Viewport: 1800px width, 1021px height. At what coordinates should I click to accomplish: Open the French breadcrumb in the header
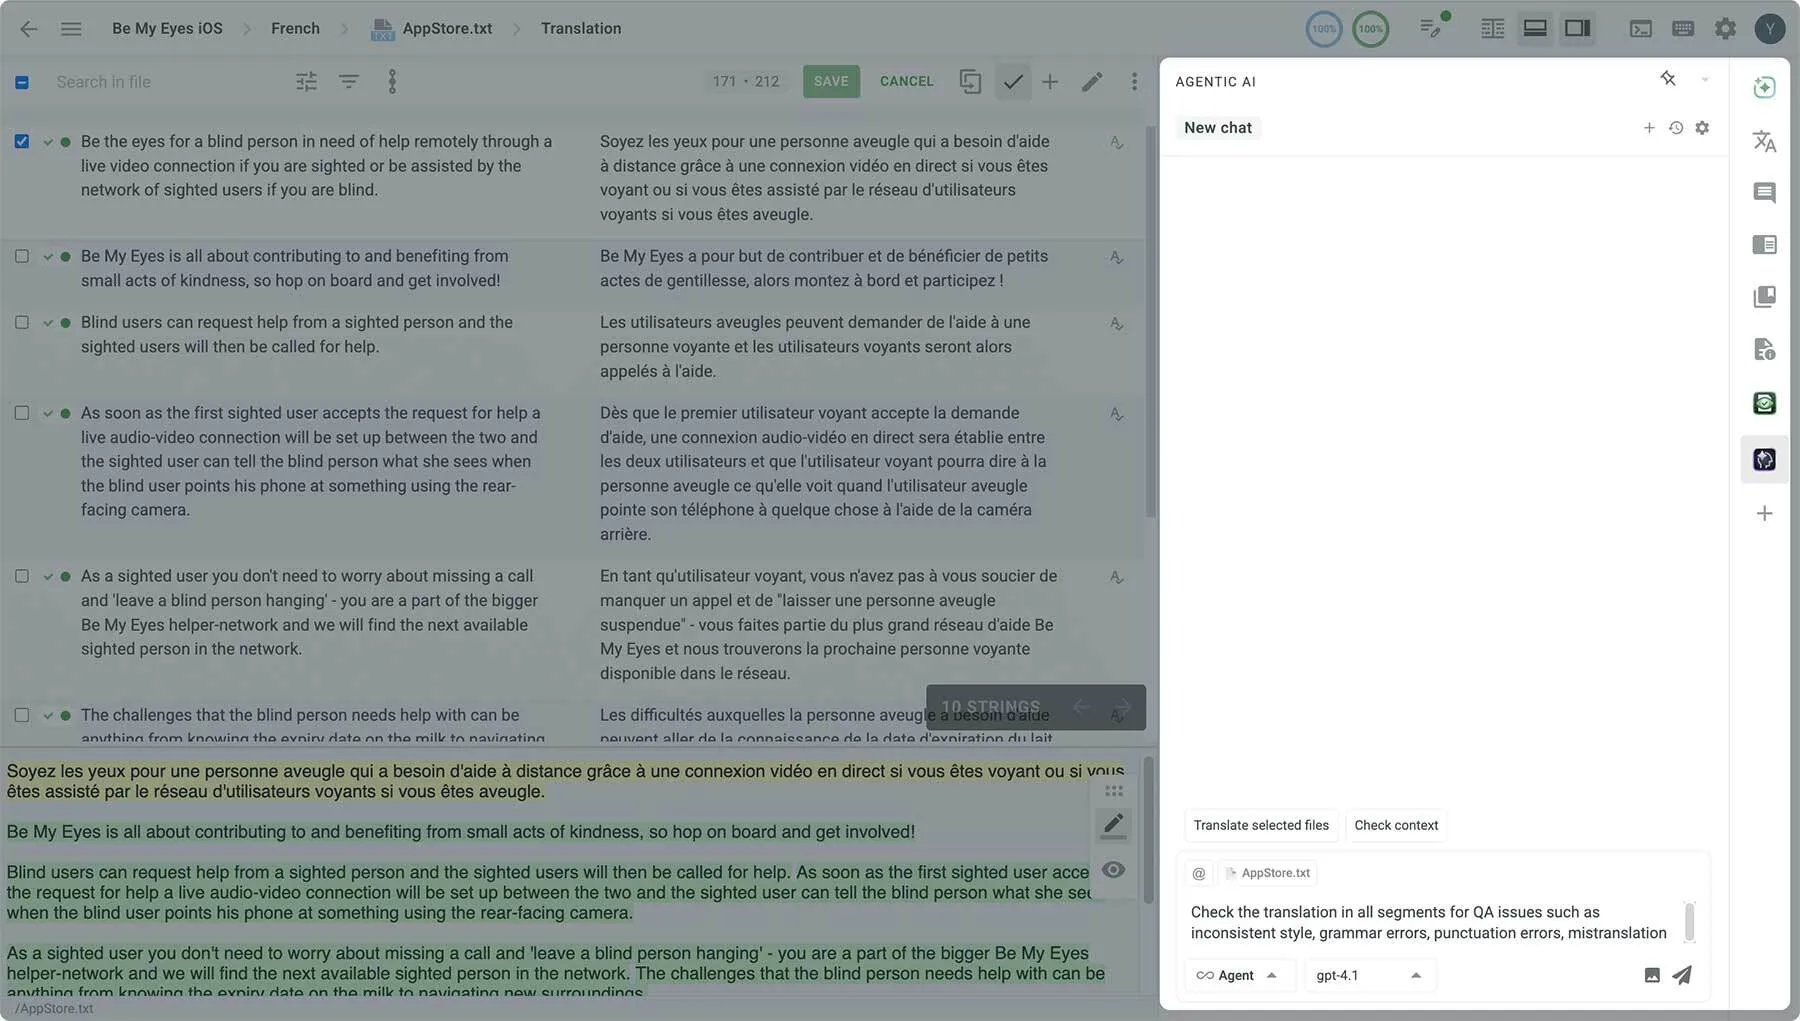click(x=295, y=28)
